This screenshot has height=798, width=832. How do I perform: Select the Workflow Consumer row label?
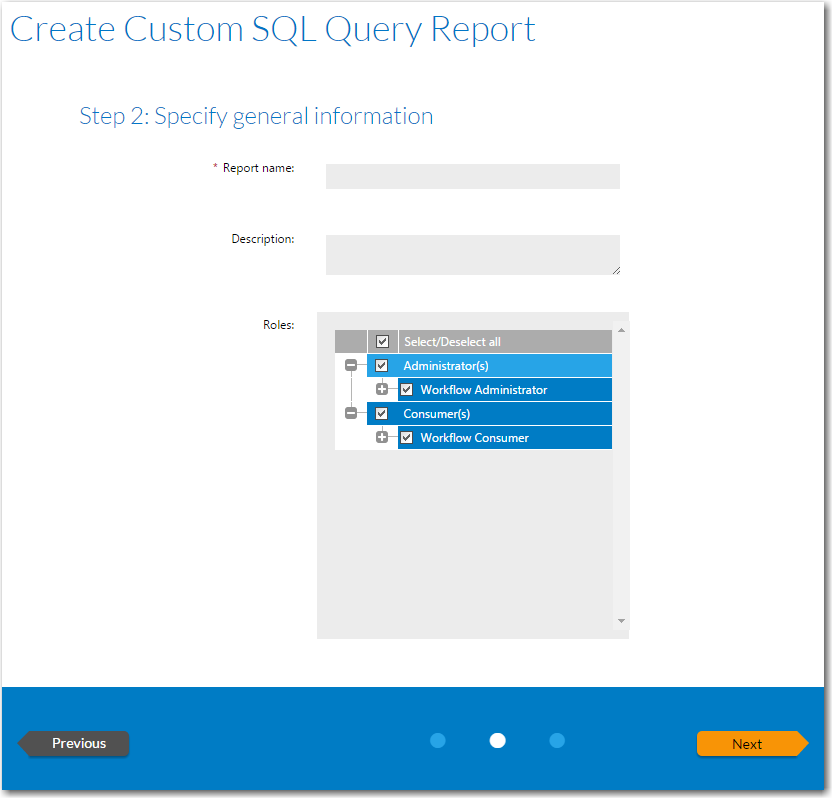[475, 438]
